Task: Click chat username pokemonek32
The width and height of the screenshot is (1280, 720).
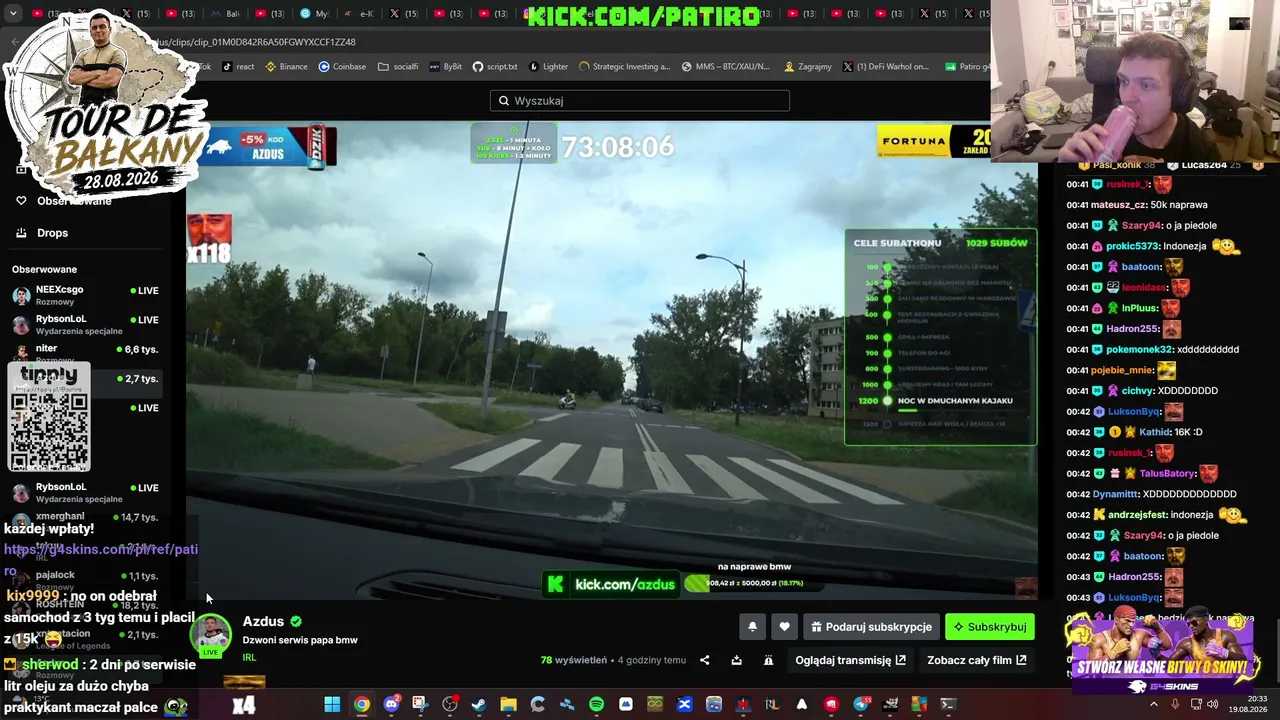Action: (x=1139, y=350)
